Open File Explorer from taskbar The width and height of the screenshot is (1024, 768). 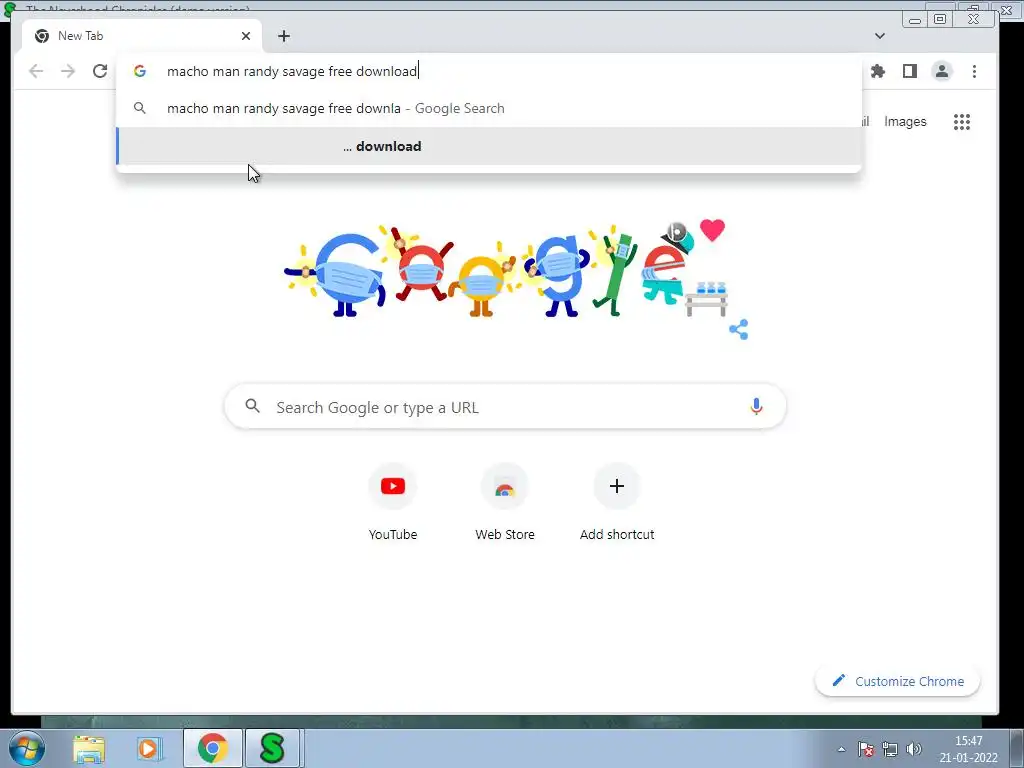[89, 748]
